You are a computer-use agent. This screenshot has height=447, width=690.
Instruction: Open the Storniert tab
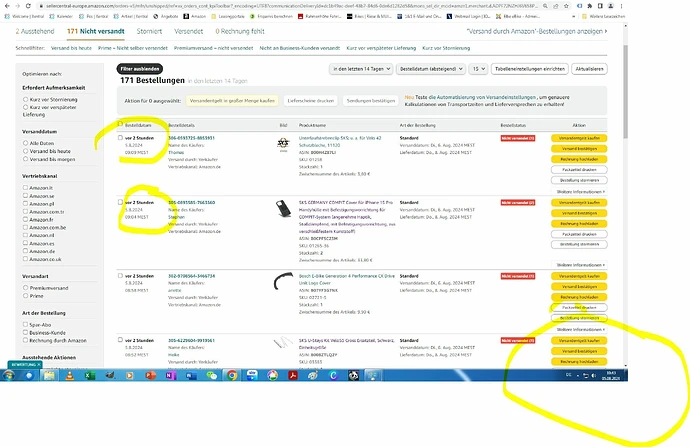(149, 31)
